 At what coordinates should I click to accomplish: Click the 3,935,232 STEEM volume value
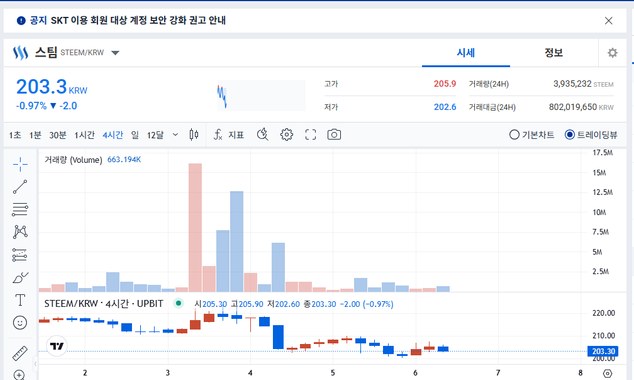pyautogui.click(x=583, y=84)
